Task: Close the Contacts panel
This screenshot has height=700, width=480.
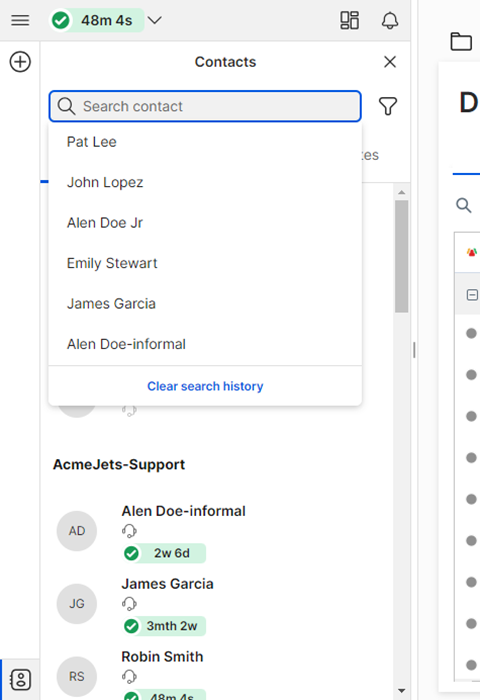Action: point(390,62)
